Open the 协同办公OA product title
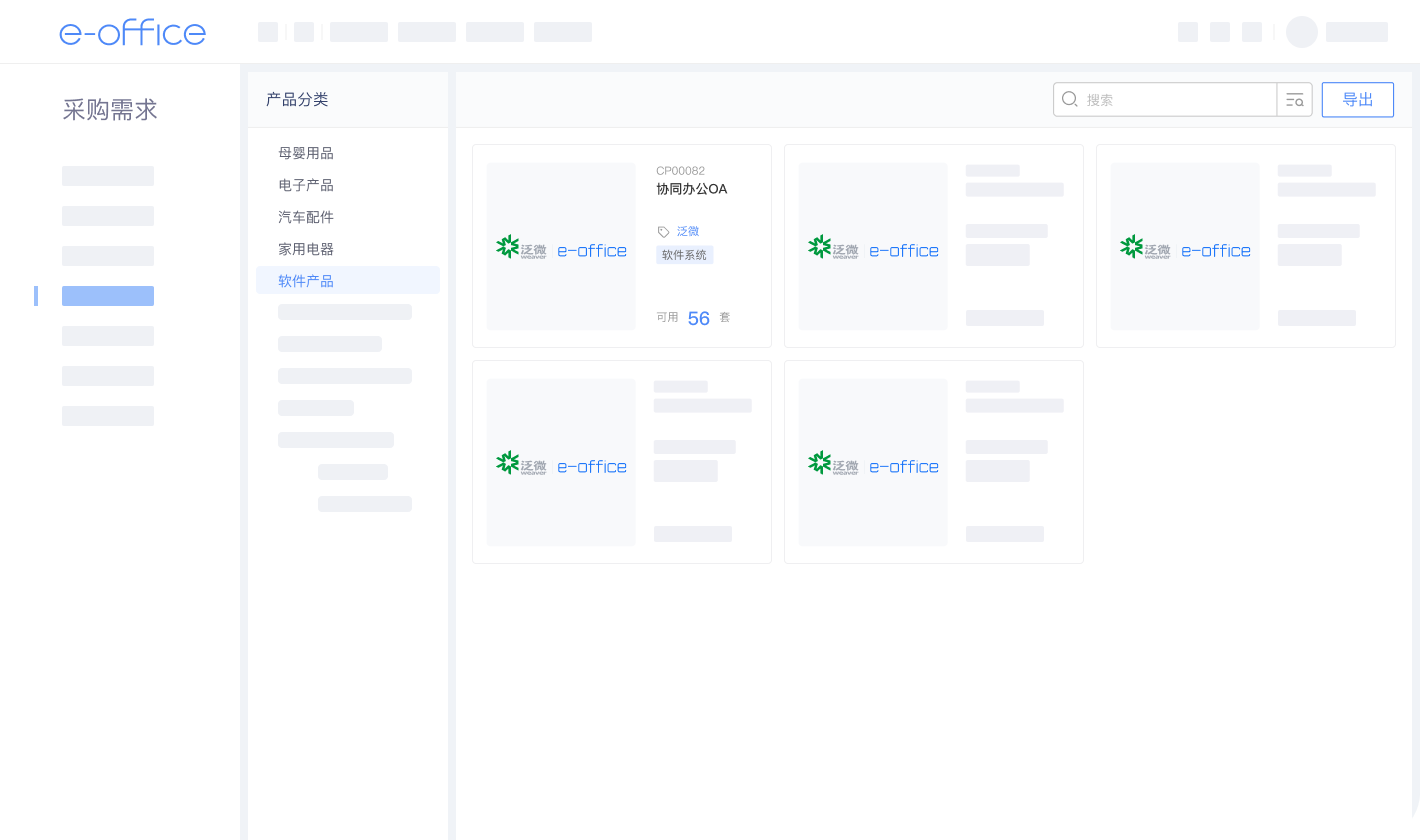The height and width of the screenshot is (840, 1420). pos(692,189)
